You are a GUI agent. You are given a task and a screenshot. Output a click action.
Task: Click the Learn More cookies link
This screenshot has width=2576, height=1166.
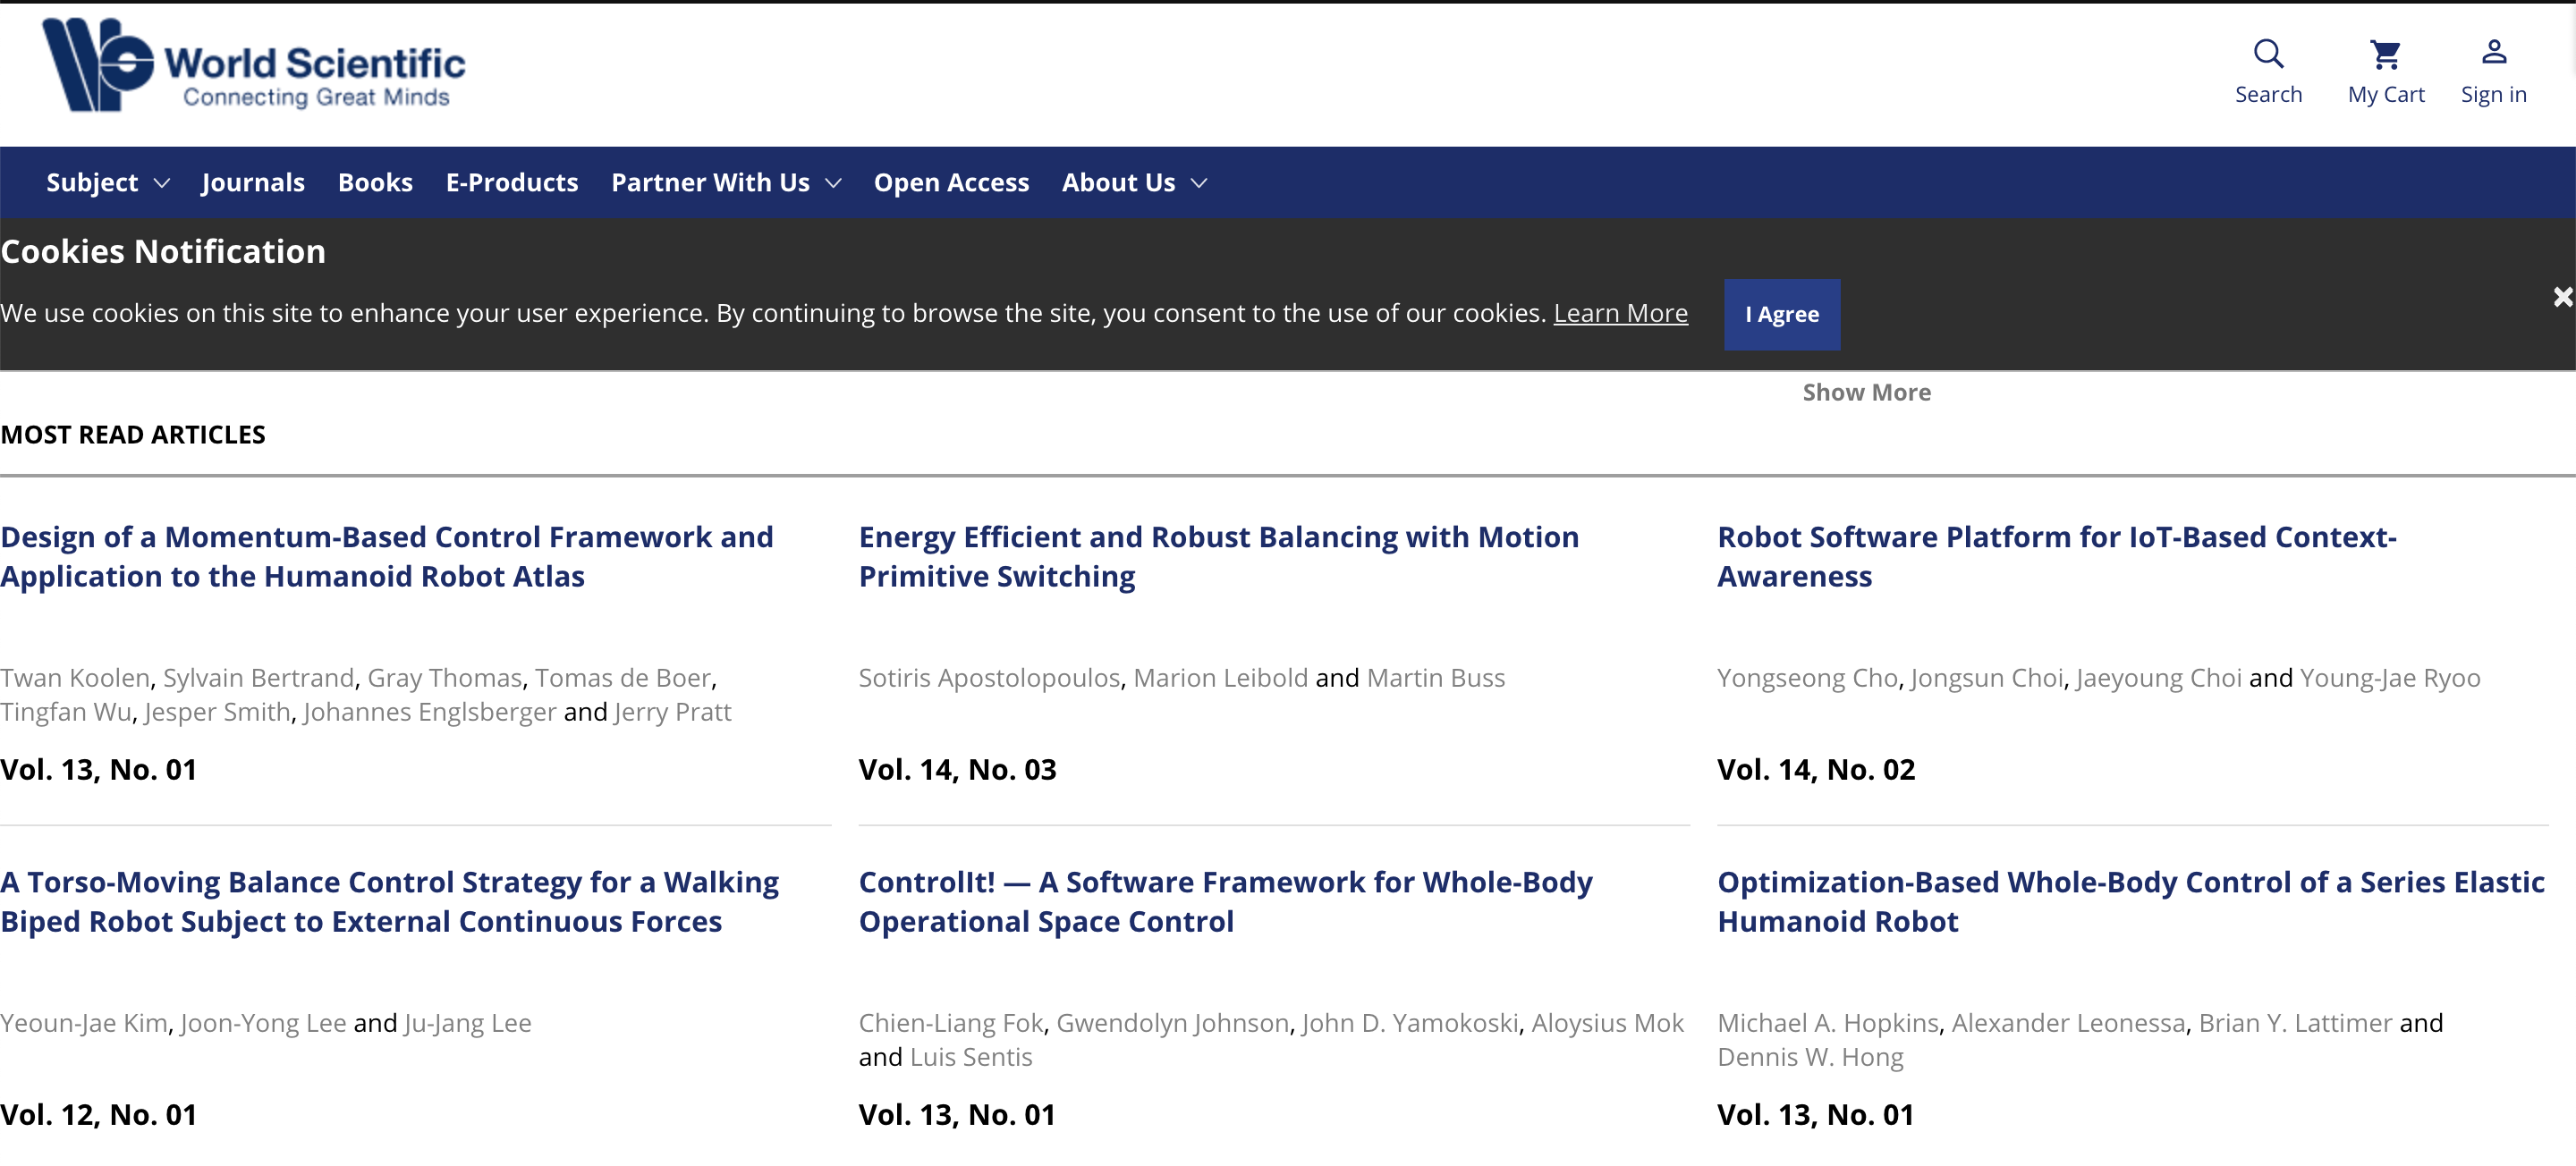1620,314
